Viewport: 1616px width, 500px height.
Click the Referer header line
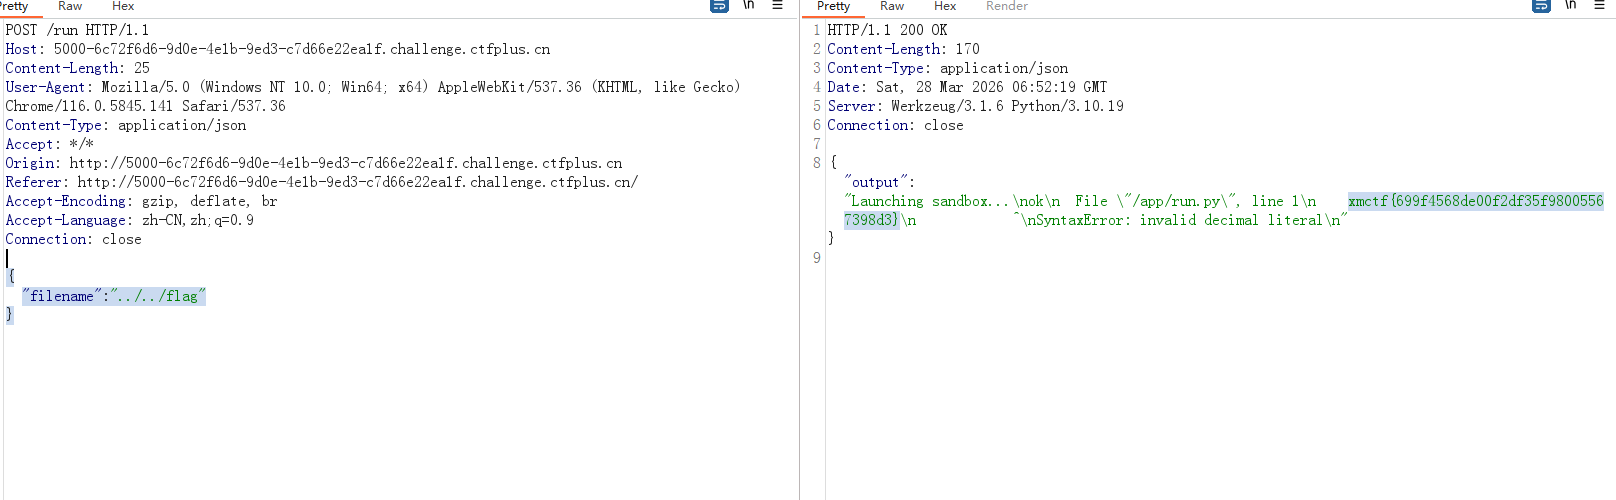point(322,182)
